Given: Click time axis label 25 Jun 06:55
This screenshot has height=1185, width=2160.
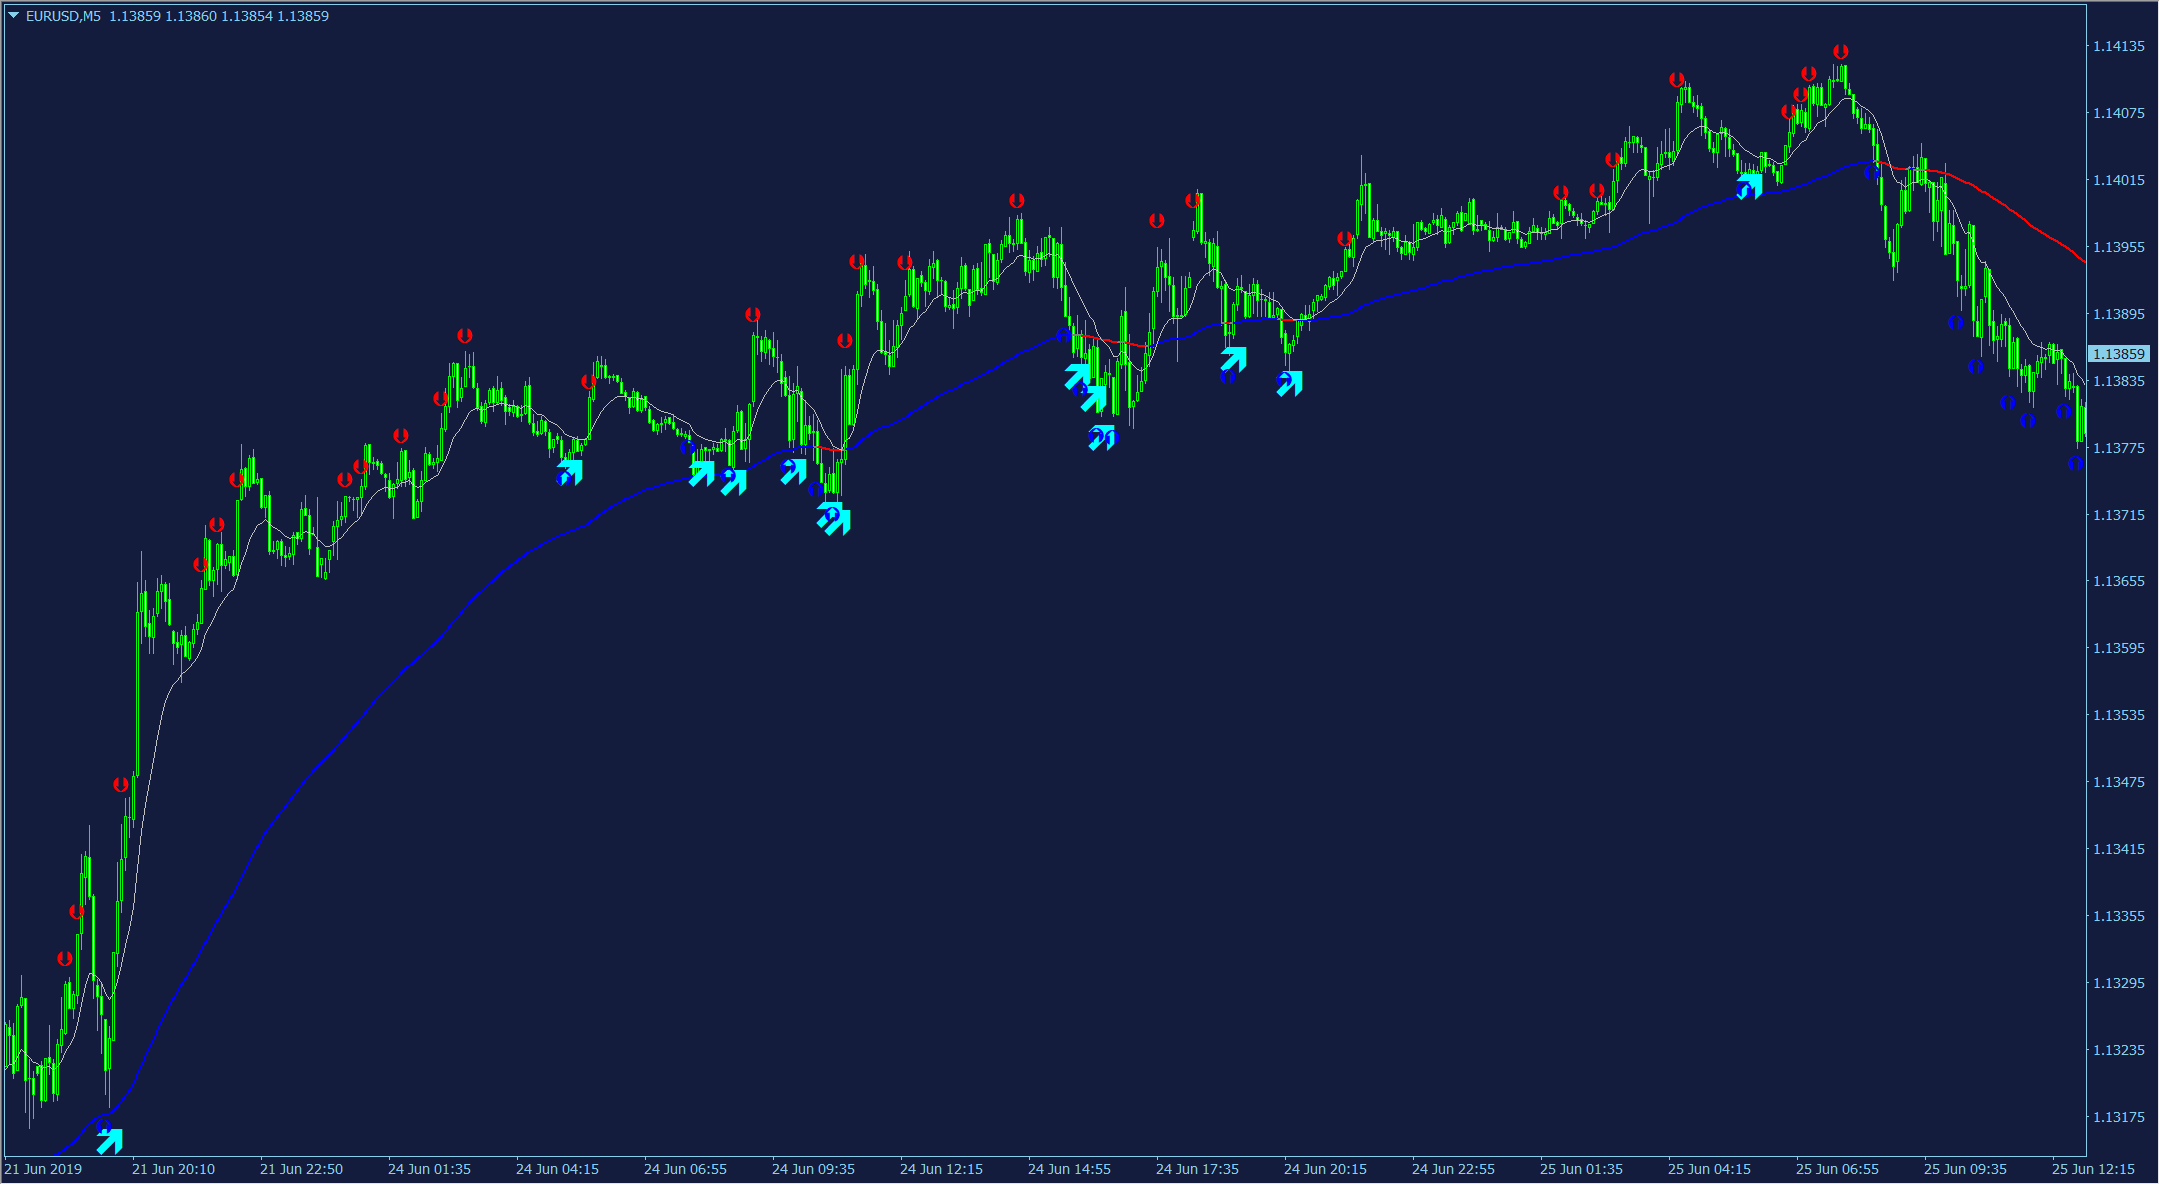Looking at the screenshot, I should point(1837,1169).
